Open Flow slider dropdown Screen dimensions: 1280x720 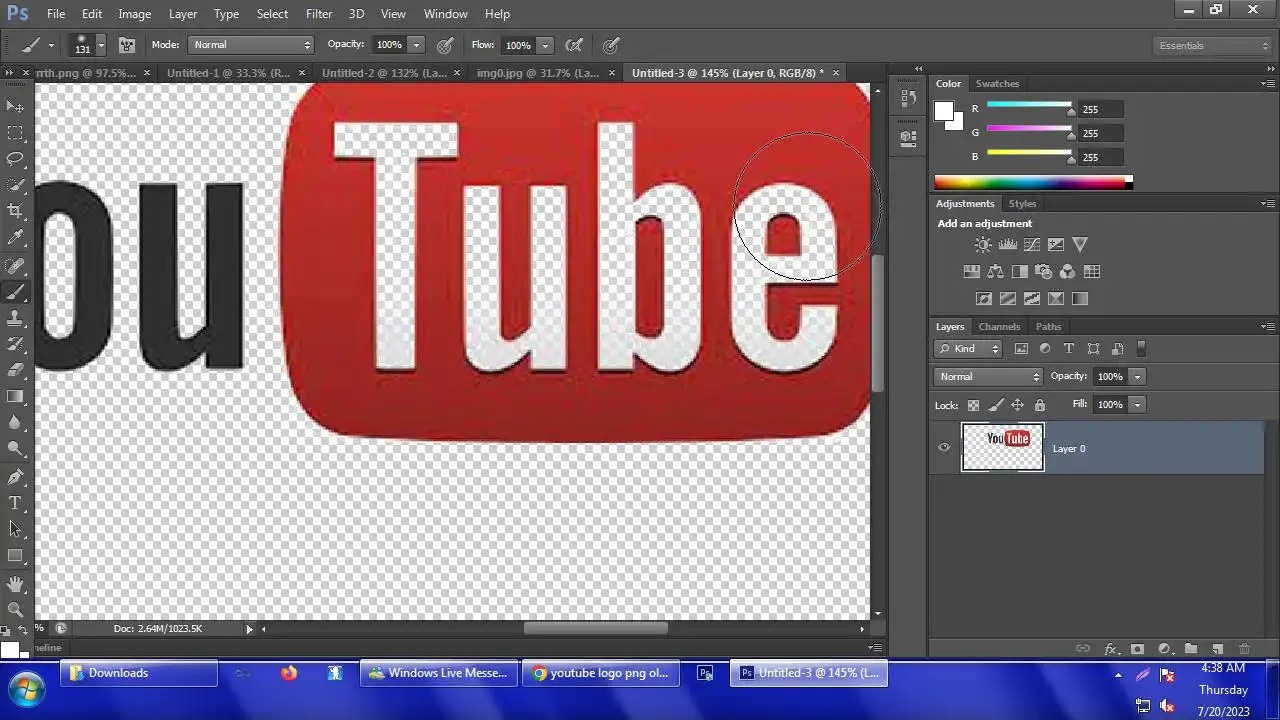pos(545,45)
